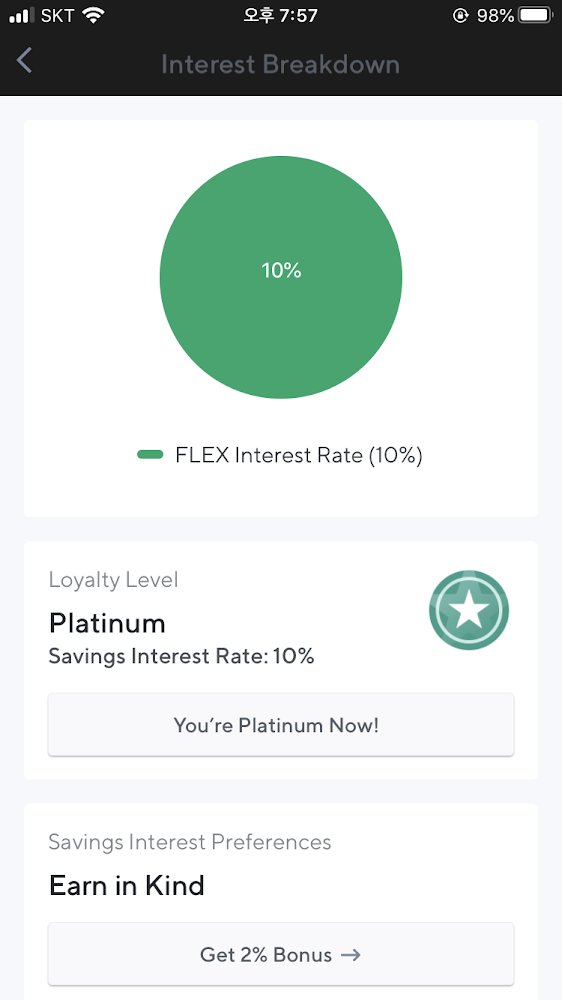Tap the Savings Interest Rate: 10% text
Viewport: 562px width, 1000px height.
(182, 656)
